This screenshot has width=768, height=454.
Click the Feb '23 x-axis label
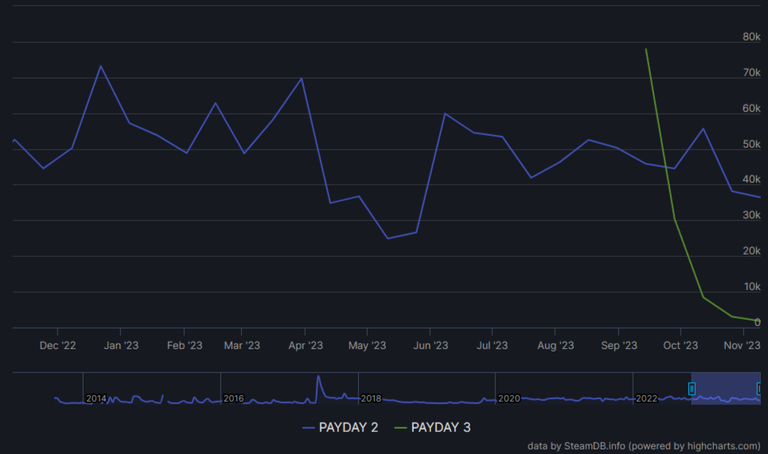(x=184, y=345)
